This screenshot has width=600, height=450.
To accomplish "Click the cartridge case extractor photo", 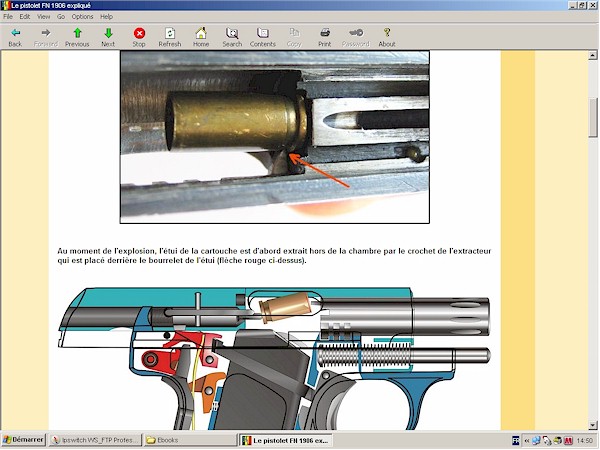I will coord(274,137).
